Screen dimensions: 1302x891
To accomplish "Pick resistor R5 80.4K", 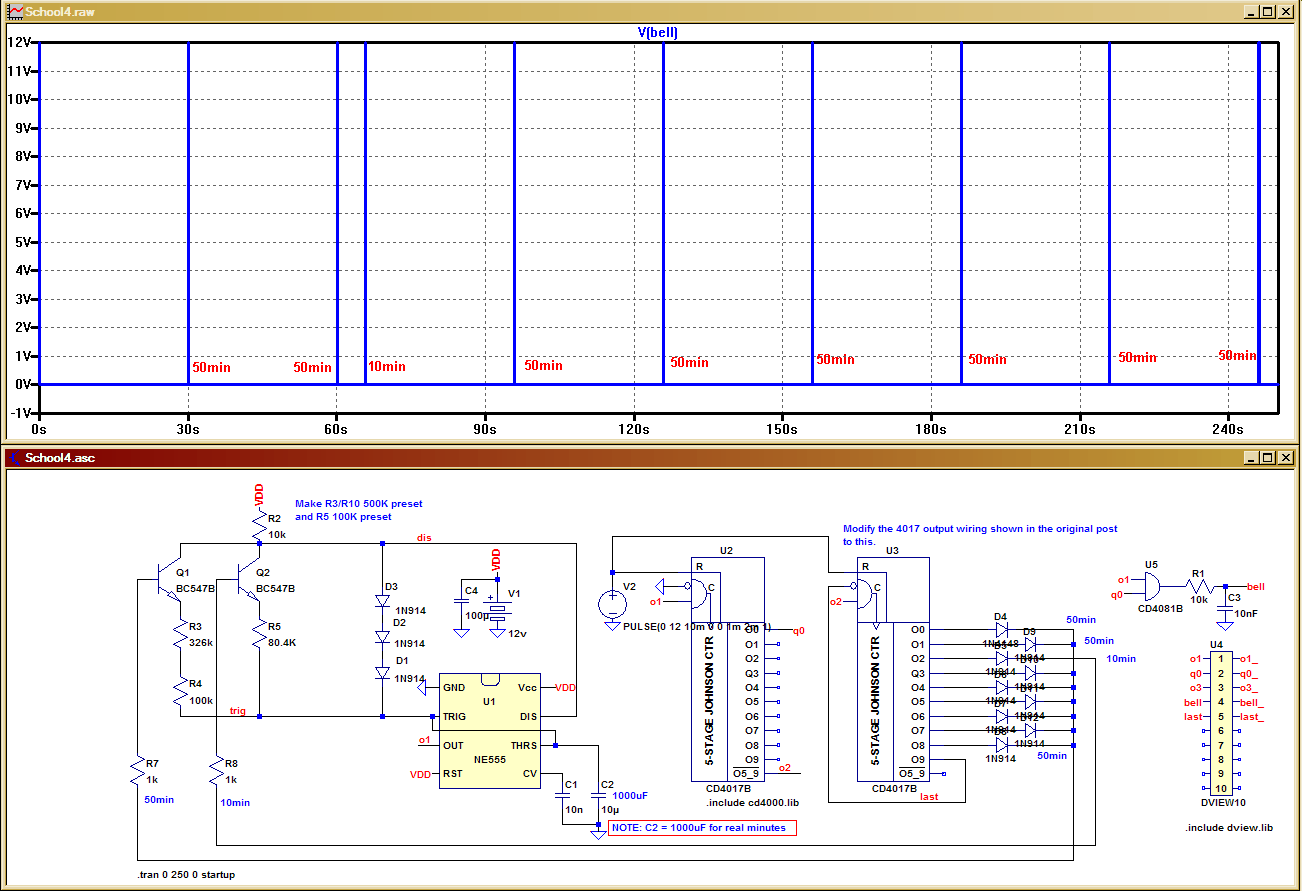I will 258,635.
